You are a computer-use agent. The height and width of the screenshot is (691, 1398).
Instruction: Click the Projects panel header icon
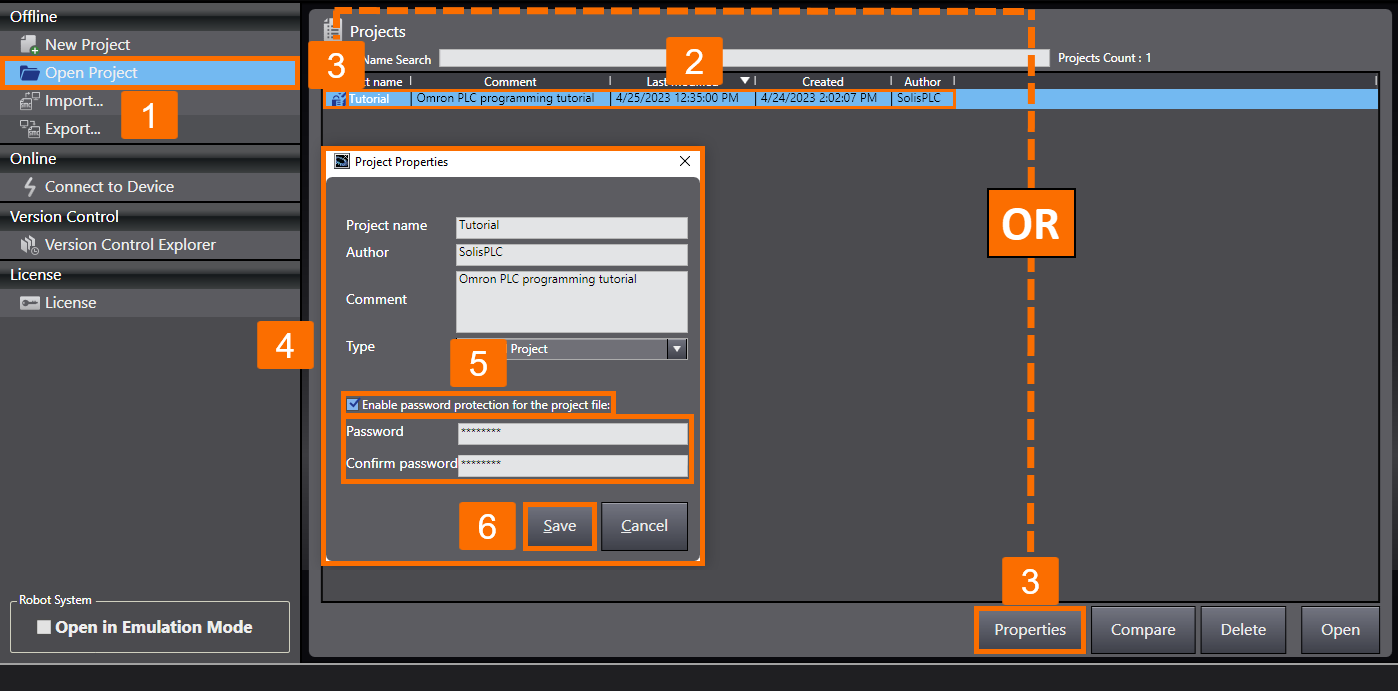pos(332,31)
